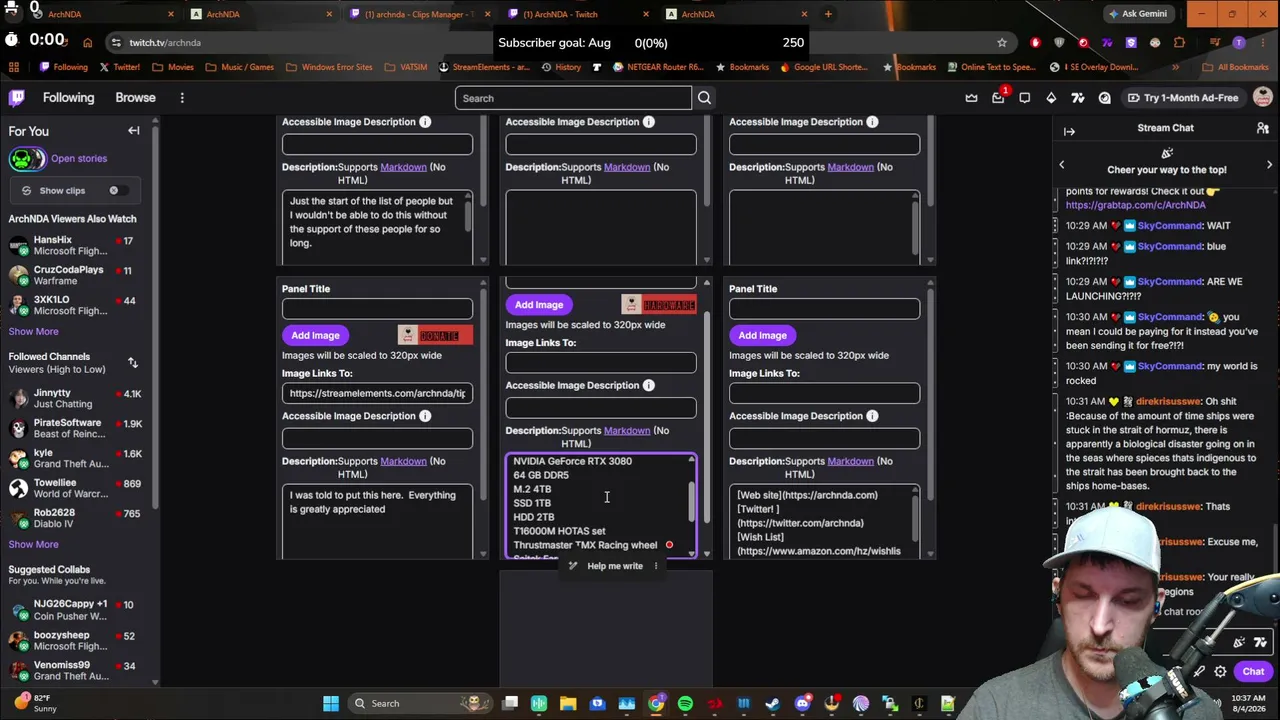Click the Get Bits diamond icon
This screenshot has width=1280, height=720.
pyautogui.click(x=1051, y=98)
